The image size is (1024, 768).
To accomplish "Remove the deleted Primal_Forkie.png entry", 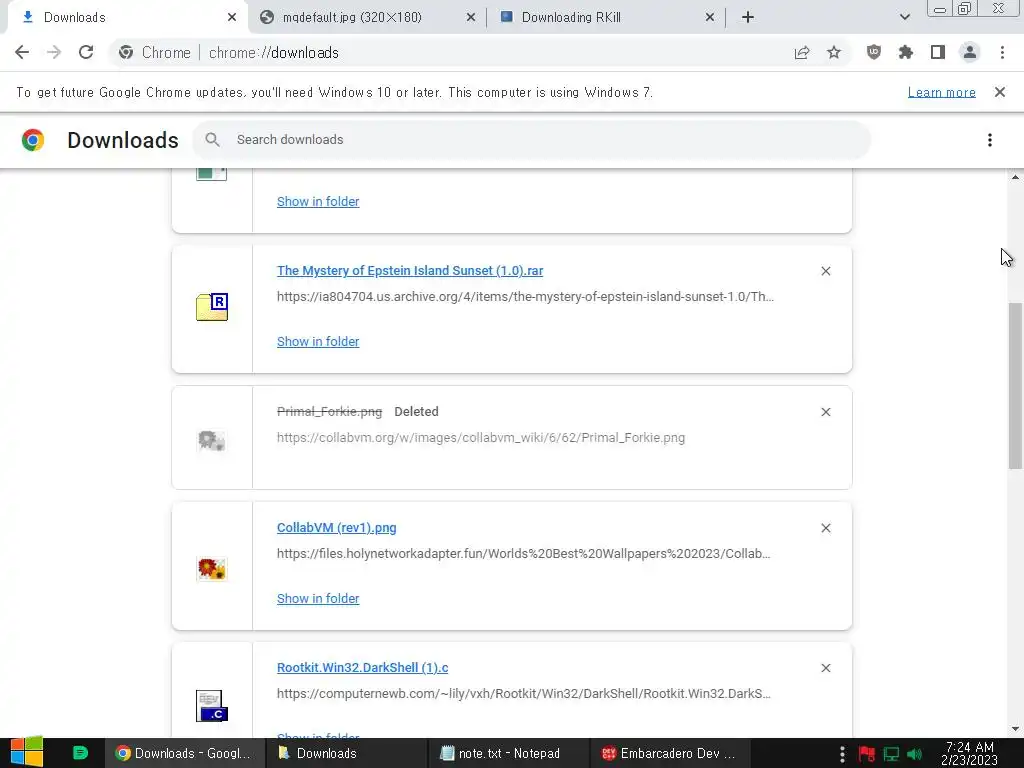I will [826, 412].
